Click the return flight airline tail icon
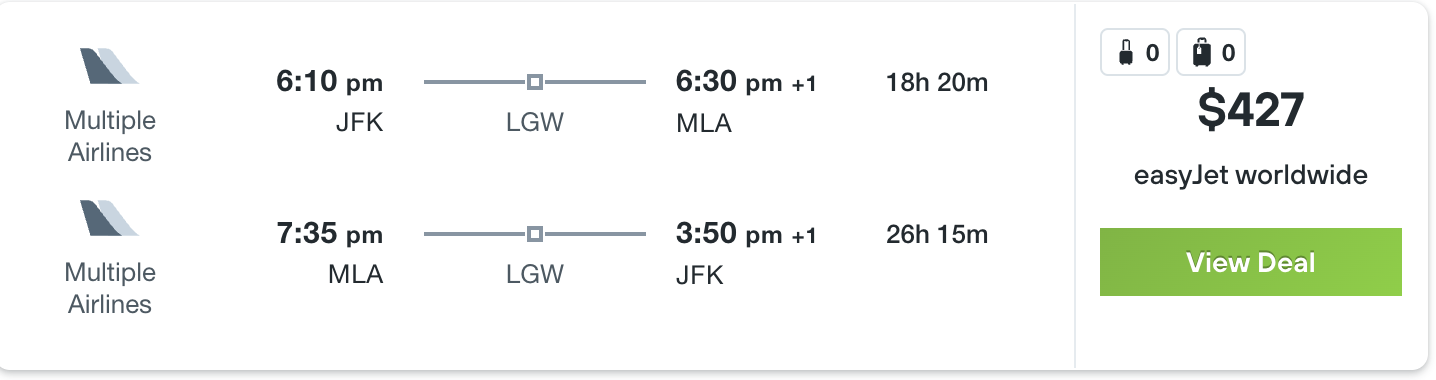This screenshot has width=1436, height=380. pyautogui.click(x=110, y=217)
